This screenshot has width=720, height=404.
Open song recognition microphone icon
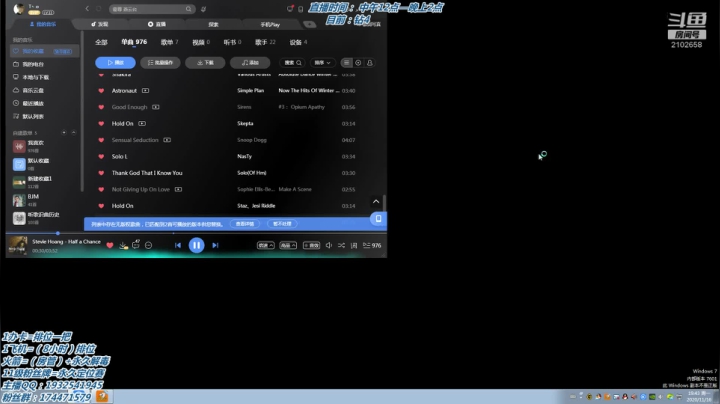(203, 9)
